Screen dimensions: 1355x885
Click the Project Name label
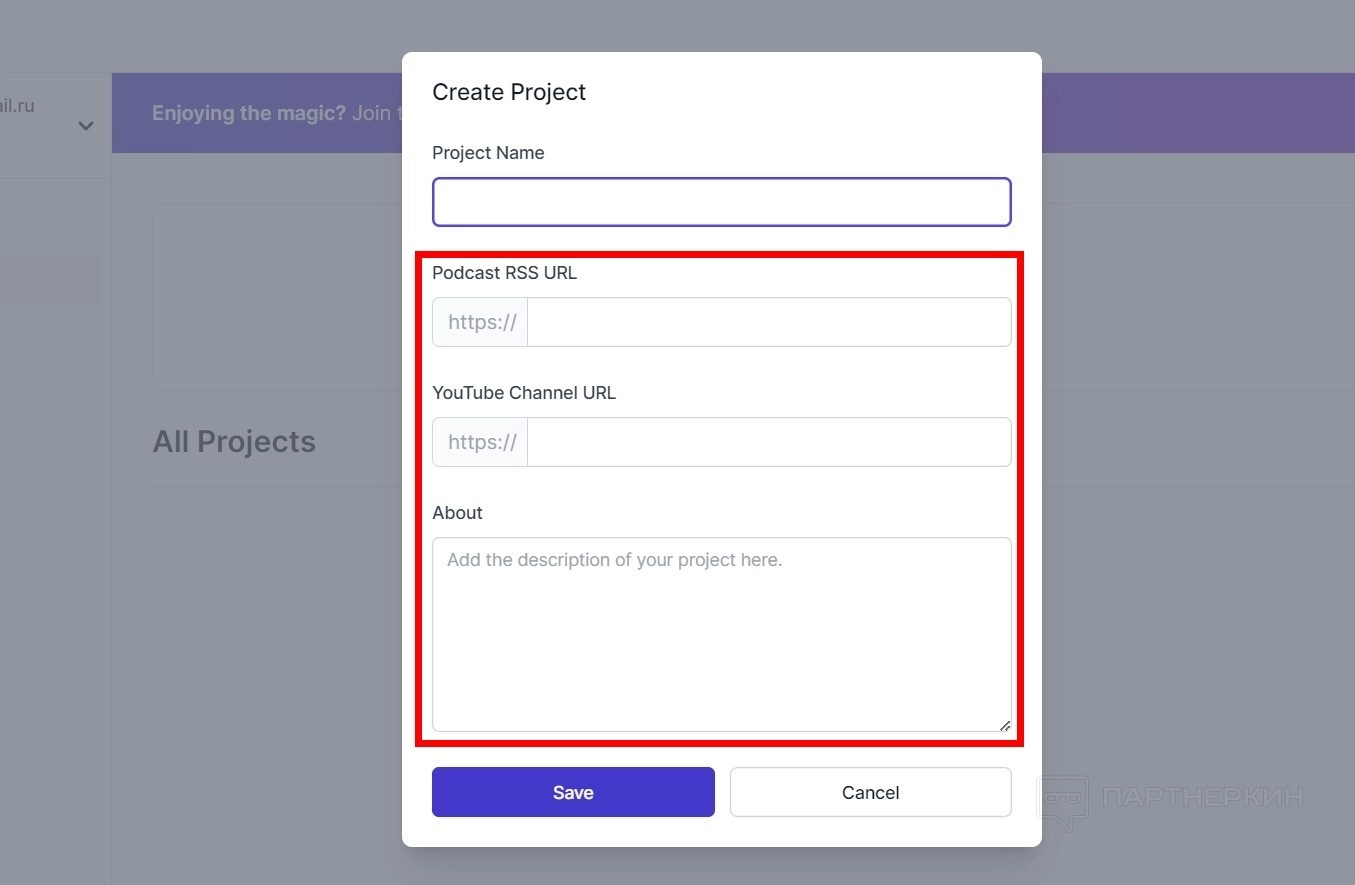[x=488, y=153]
